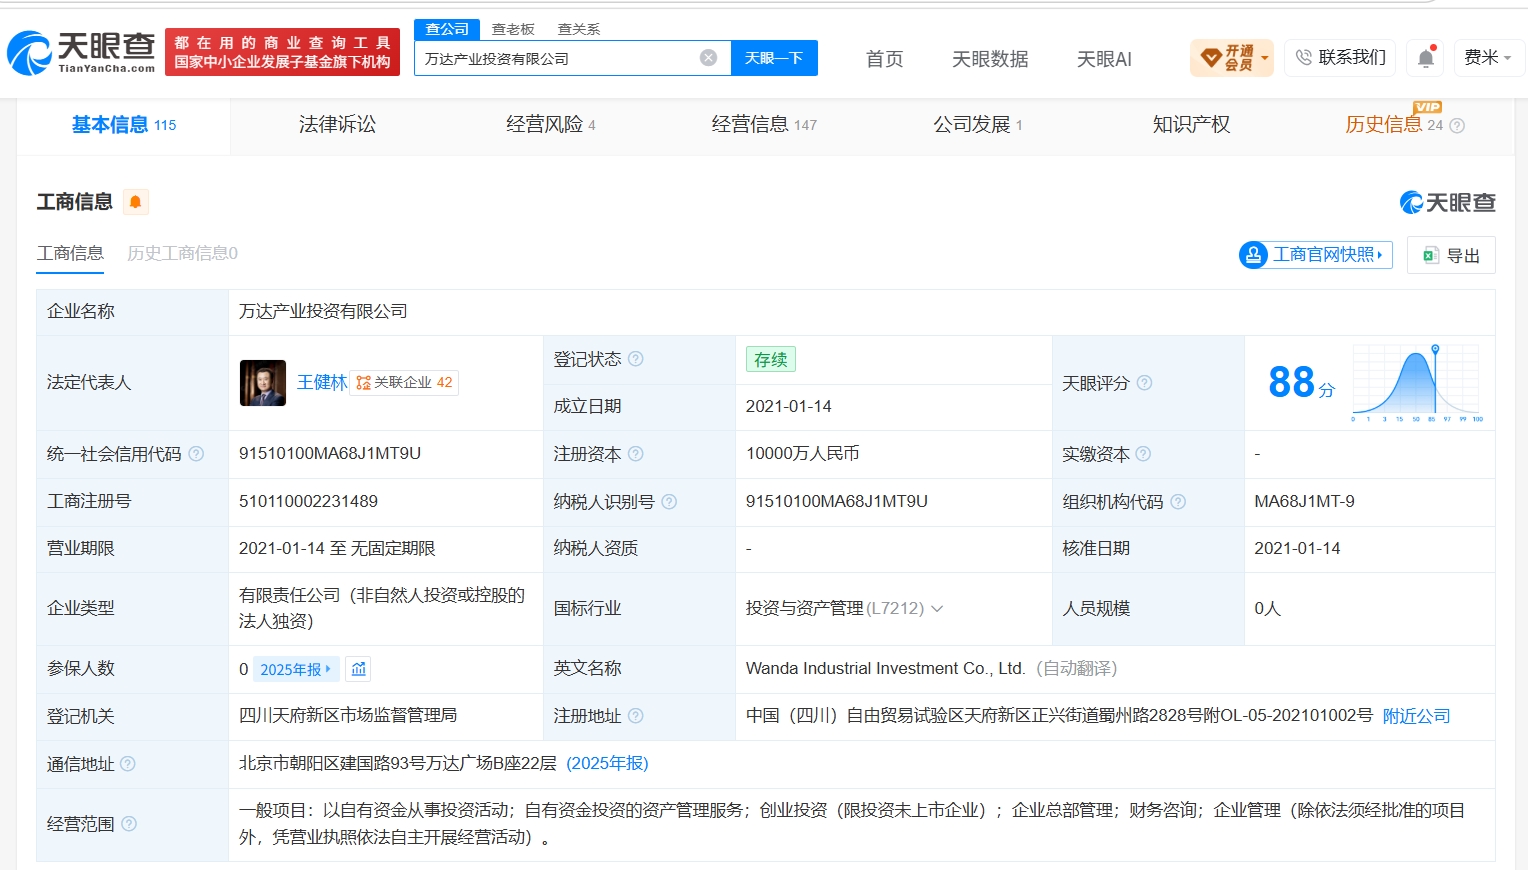Click the 工商官网快照 button
This screenshot has height=870, width=1528.
pyautogui.click(x=1316, y=255)
